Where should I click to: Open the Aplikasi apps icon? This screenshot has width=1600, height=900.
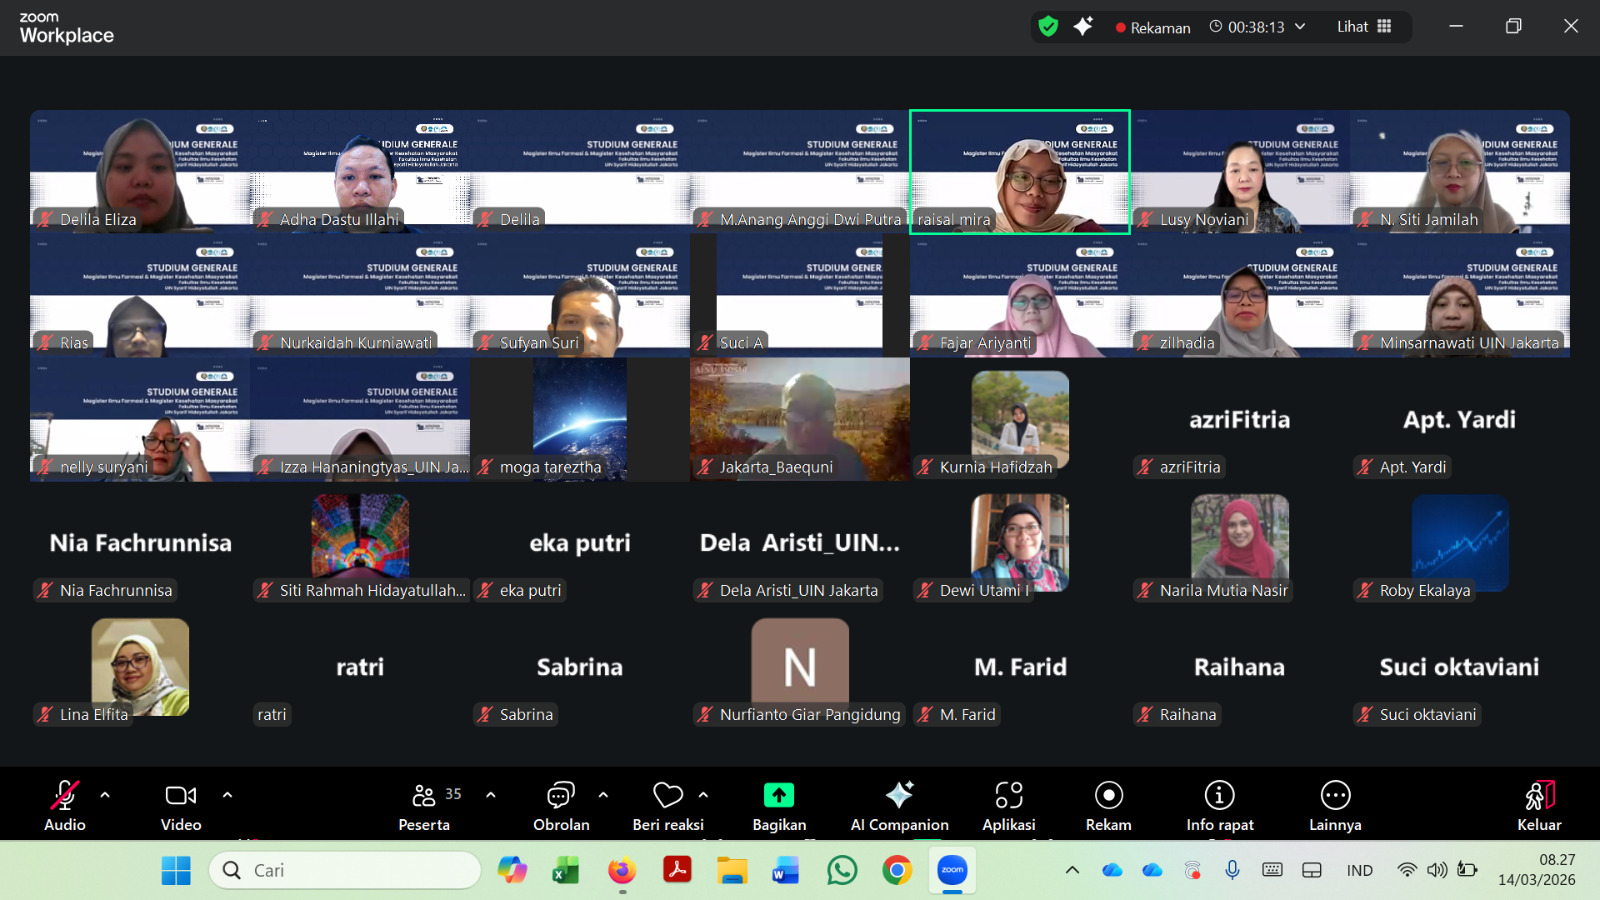click(x=1008, y=796)
